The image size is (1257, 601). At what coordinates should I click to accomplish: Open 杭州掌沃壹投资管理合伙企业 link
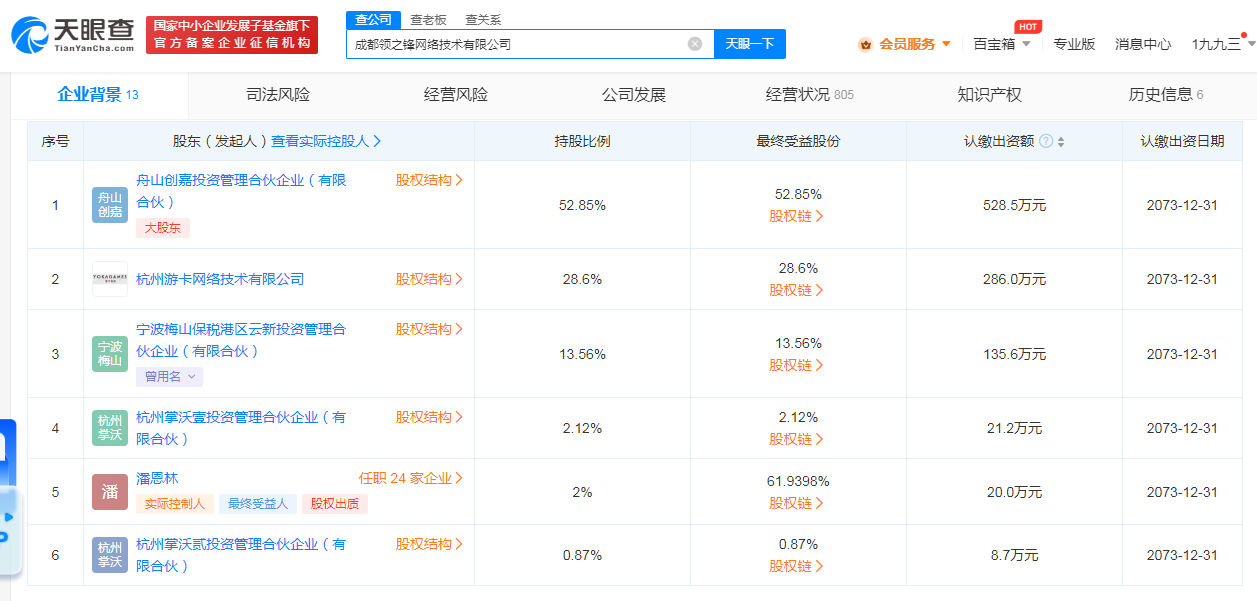click(241, 428)
